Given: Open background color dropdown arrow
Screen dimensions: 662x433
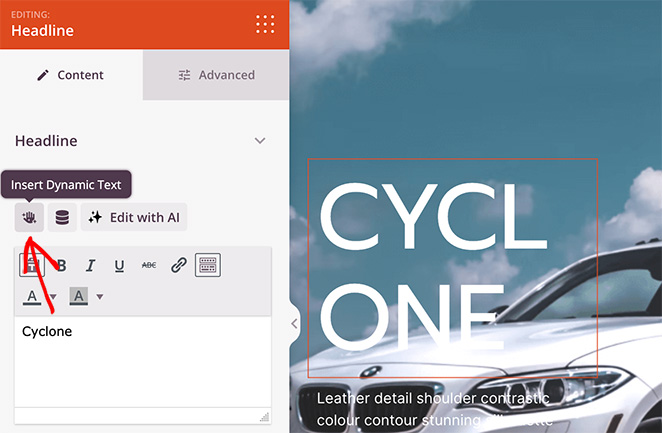Looking at the screenshot, I should [x=99, y=297].
